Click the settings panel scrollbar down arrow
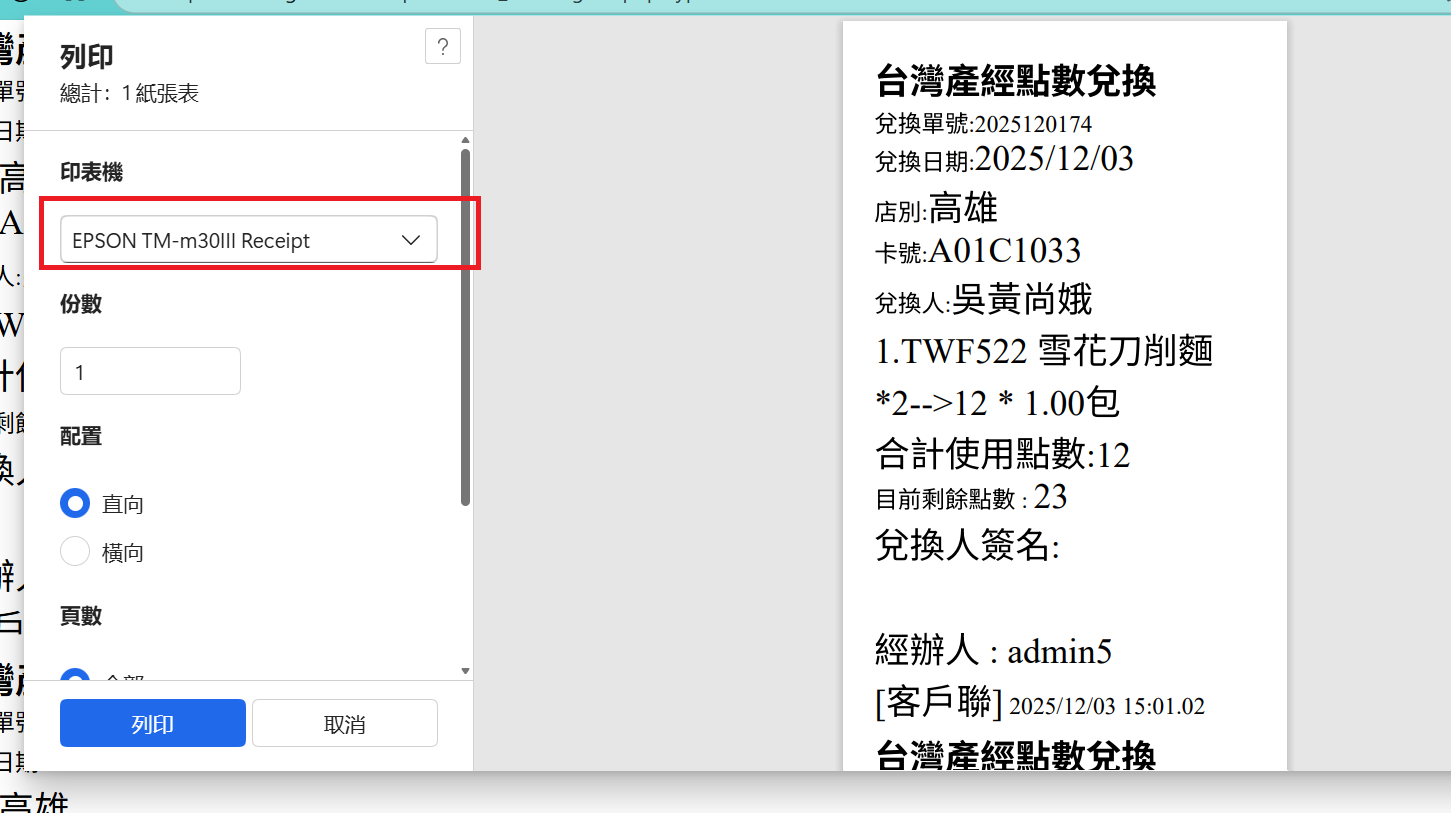The image size is (1451, 813). (x=465, y=670)
